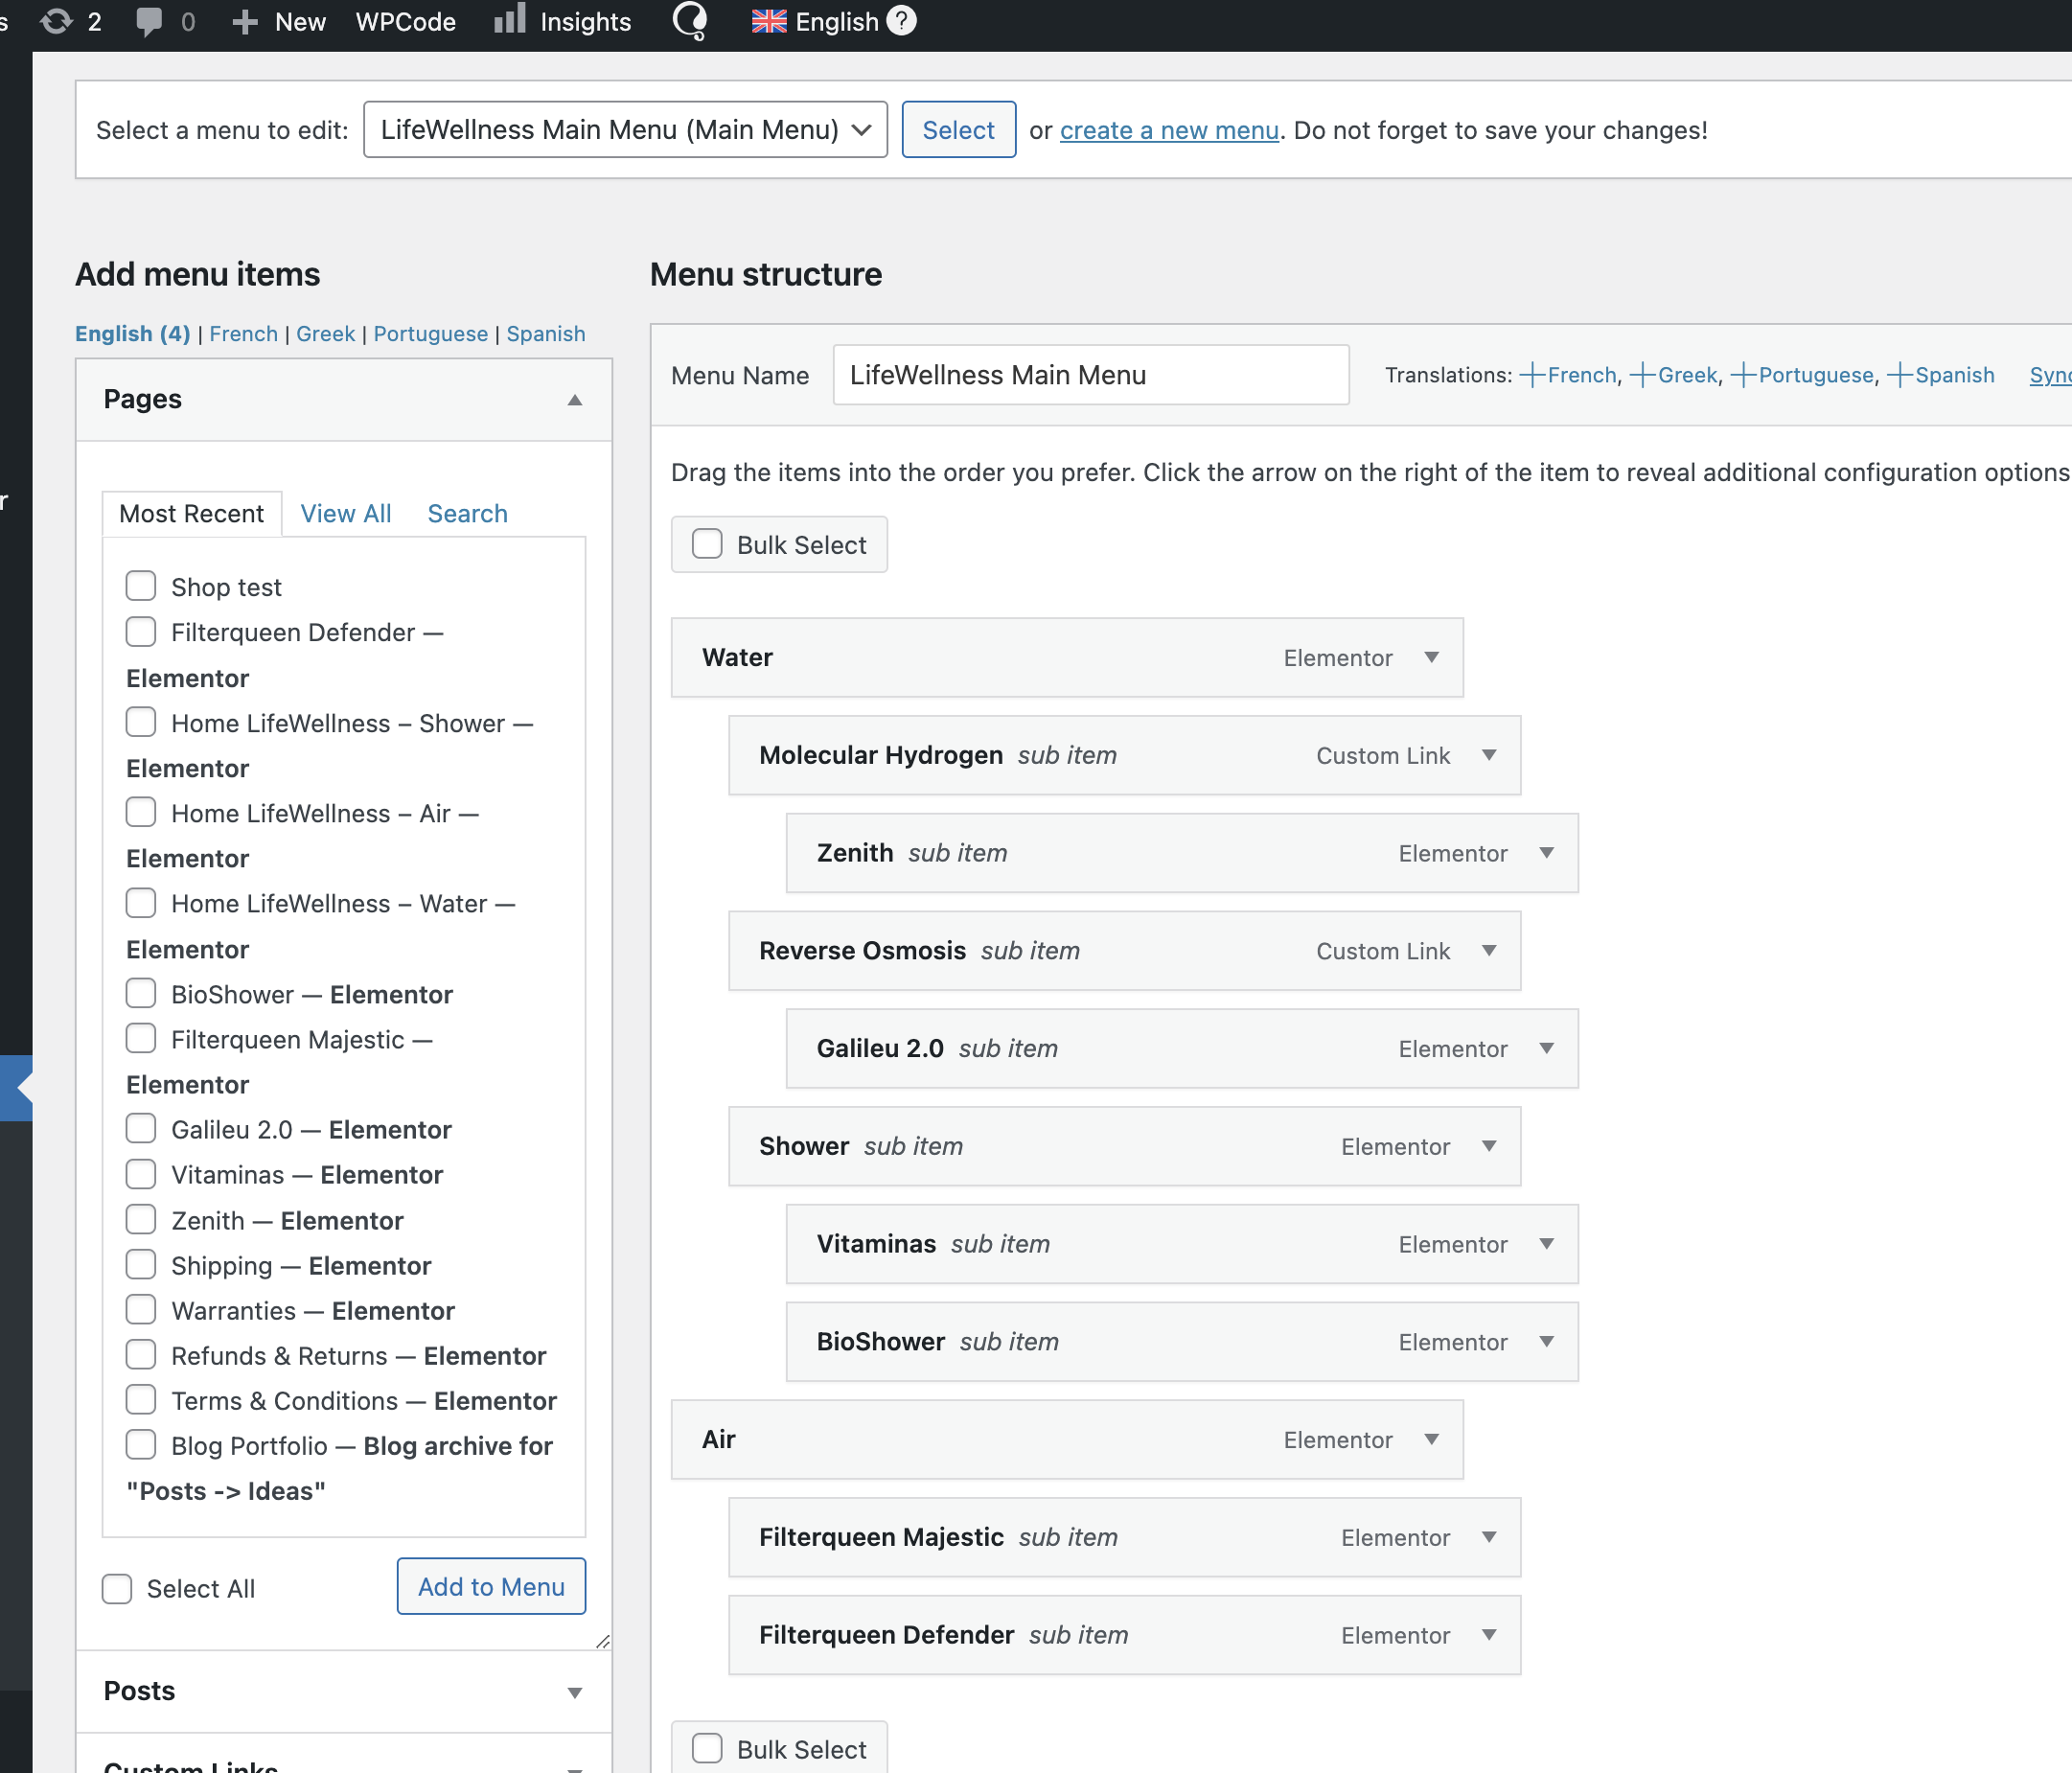This screenshot has width=2072, height=1773.
Task: Switch to the View All tab
Action: pyautogui.click(x=345, y=513)
